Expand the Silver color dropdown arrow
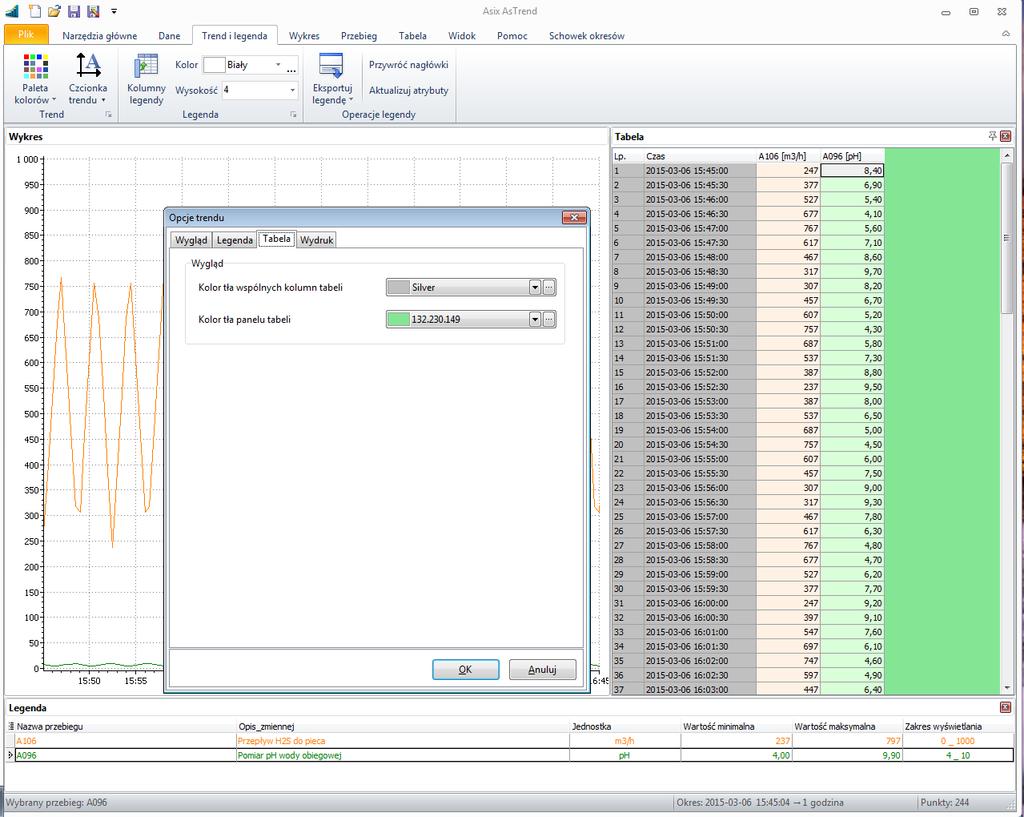Image resolution: width=1024 pixels, height=817 pixels. click(535, 287)
